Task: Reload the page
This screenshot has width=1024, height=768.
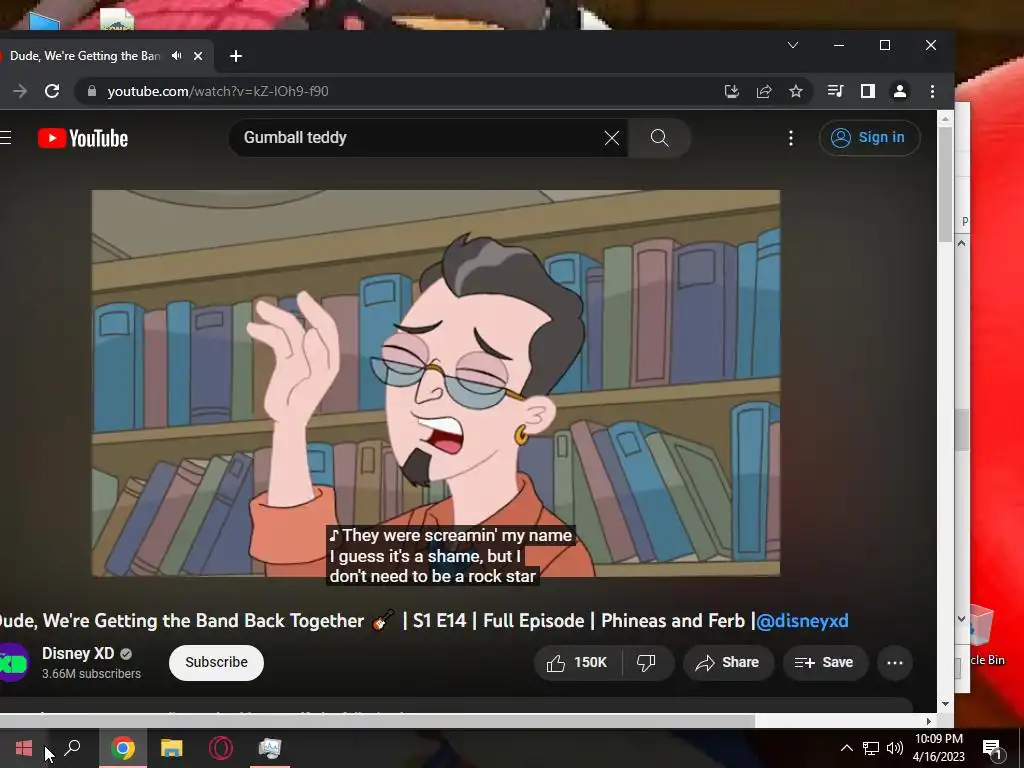Action: (52, 91)
